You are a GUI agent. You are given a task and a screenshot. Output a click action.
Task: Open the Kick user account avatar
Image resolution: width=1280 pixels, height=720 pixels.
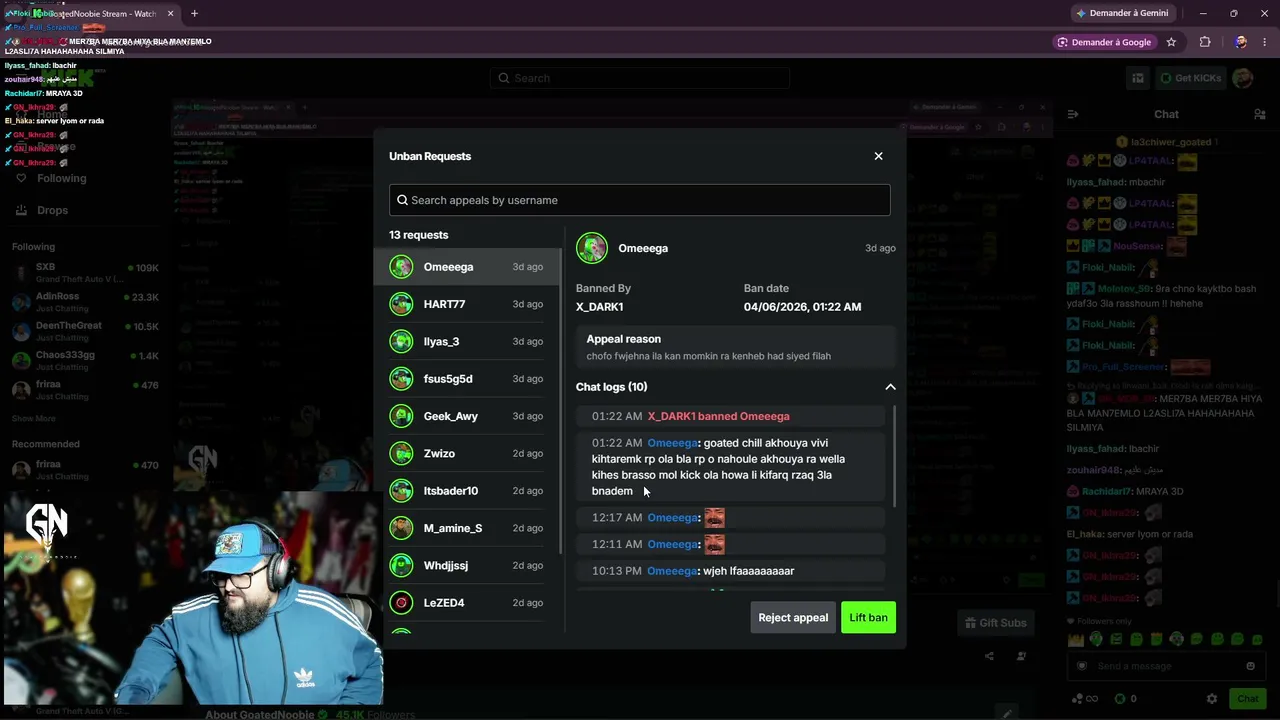(x=1243, y=78)
